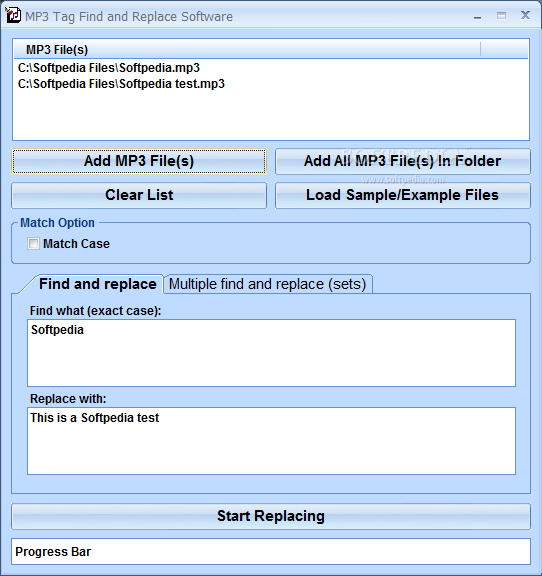The width and height of the screenshot is (542, 576).
Task: Close the MP3 Tag window
Action: 525,15
